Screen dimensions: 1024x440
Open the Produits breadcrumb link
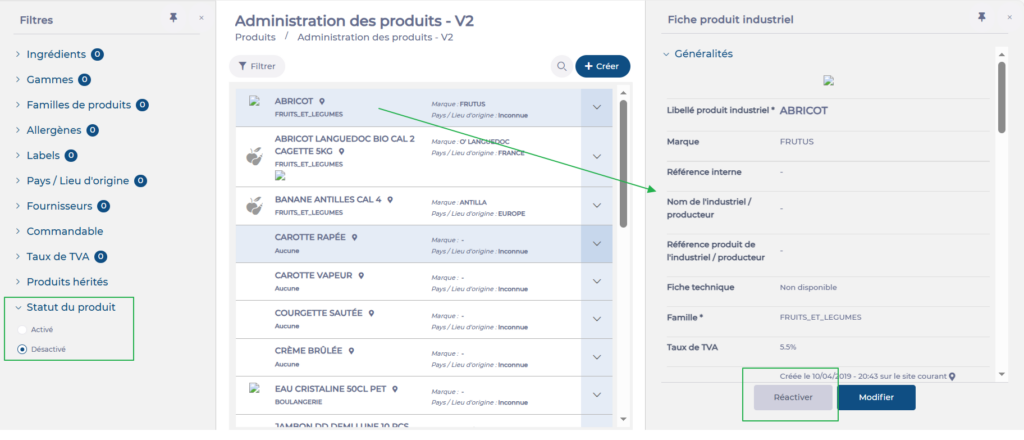255,37
